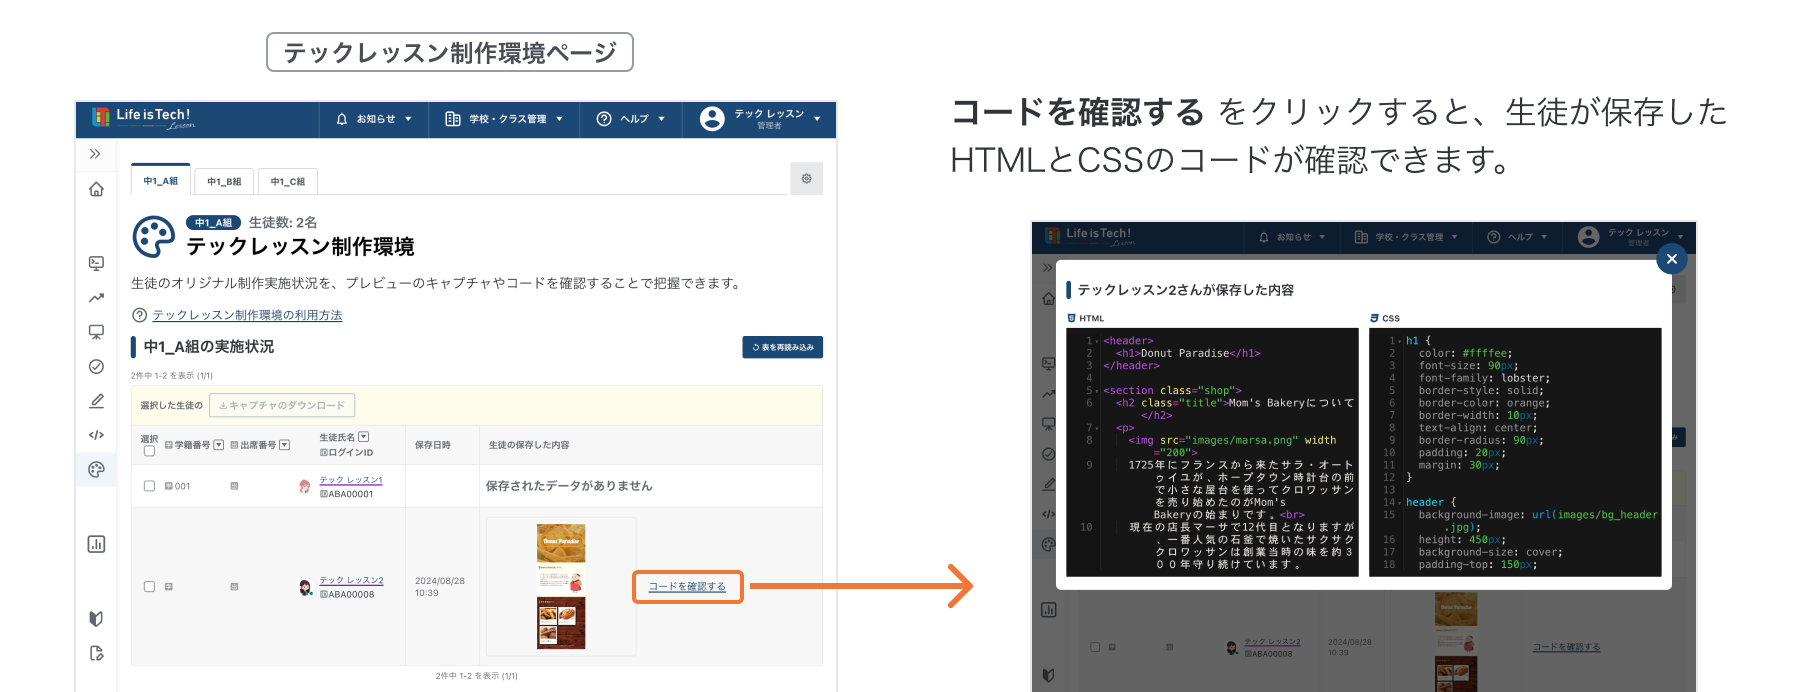Click the avatar icon of テック レッスン1
Screen dimensions: 1820x692
click(x=305, y=486)
